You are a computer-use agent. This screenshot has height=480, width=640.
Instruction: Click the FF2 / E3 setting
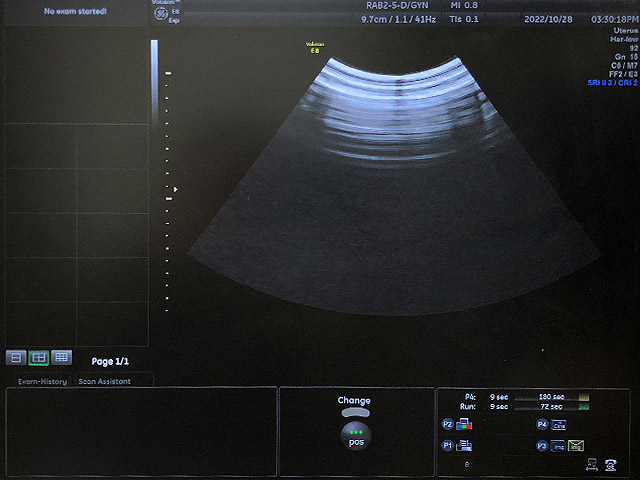623,74
